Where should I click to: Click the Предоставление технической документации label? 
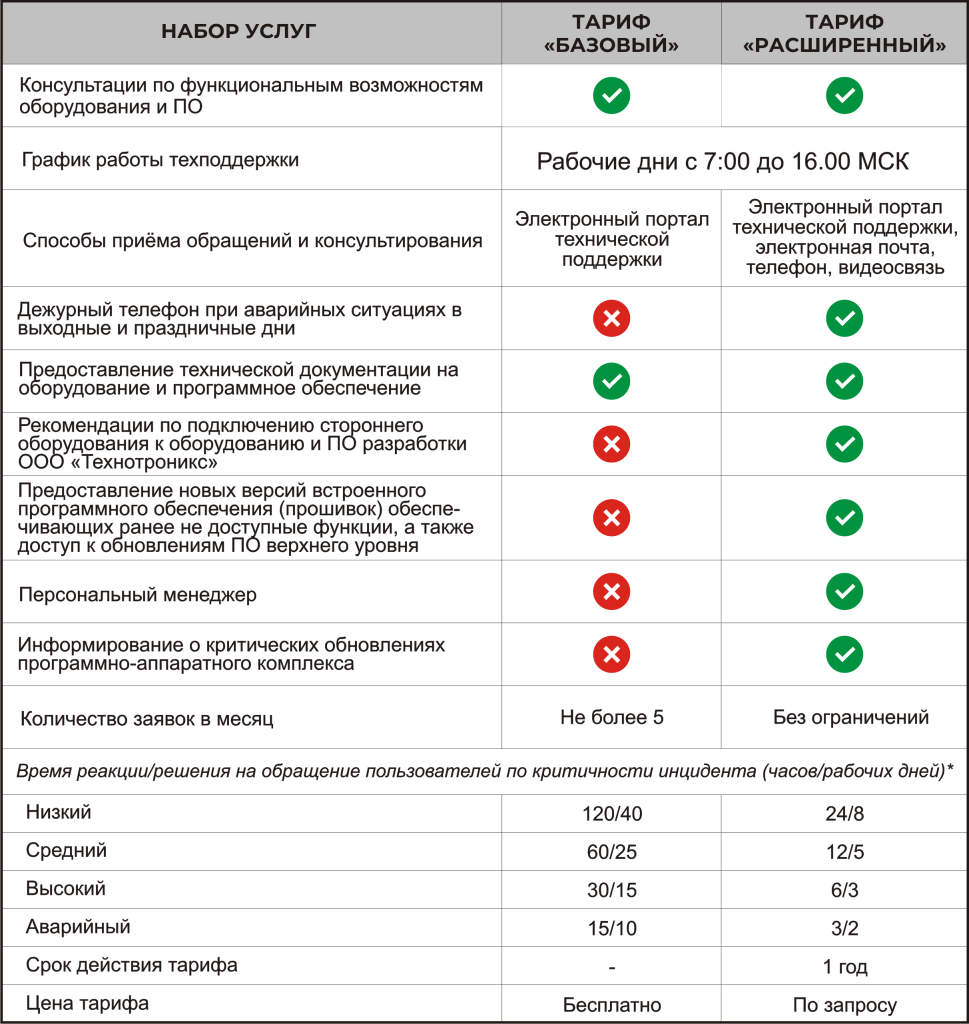[238, 379]
